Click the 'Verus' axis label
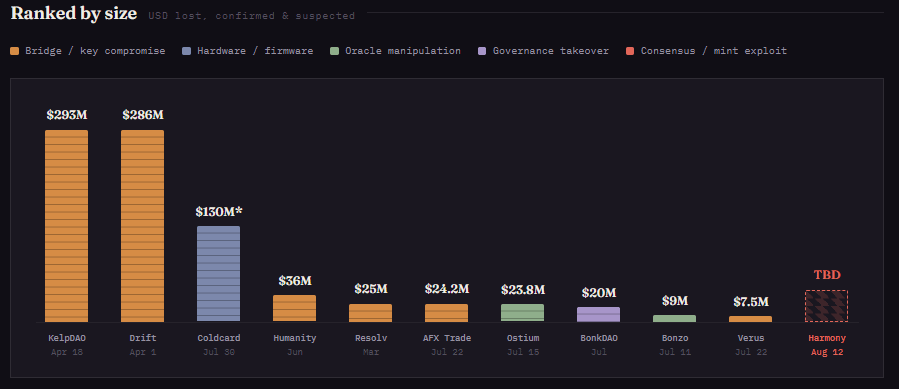899x389 pixels. tap(751, 338)
